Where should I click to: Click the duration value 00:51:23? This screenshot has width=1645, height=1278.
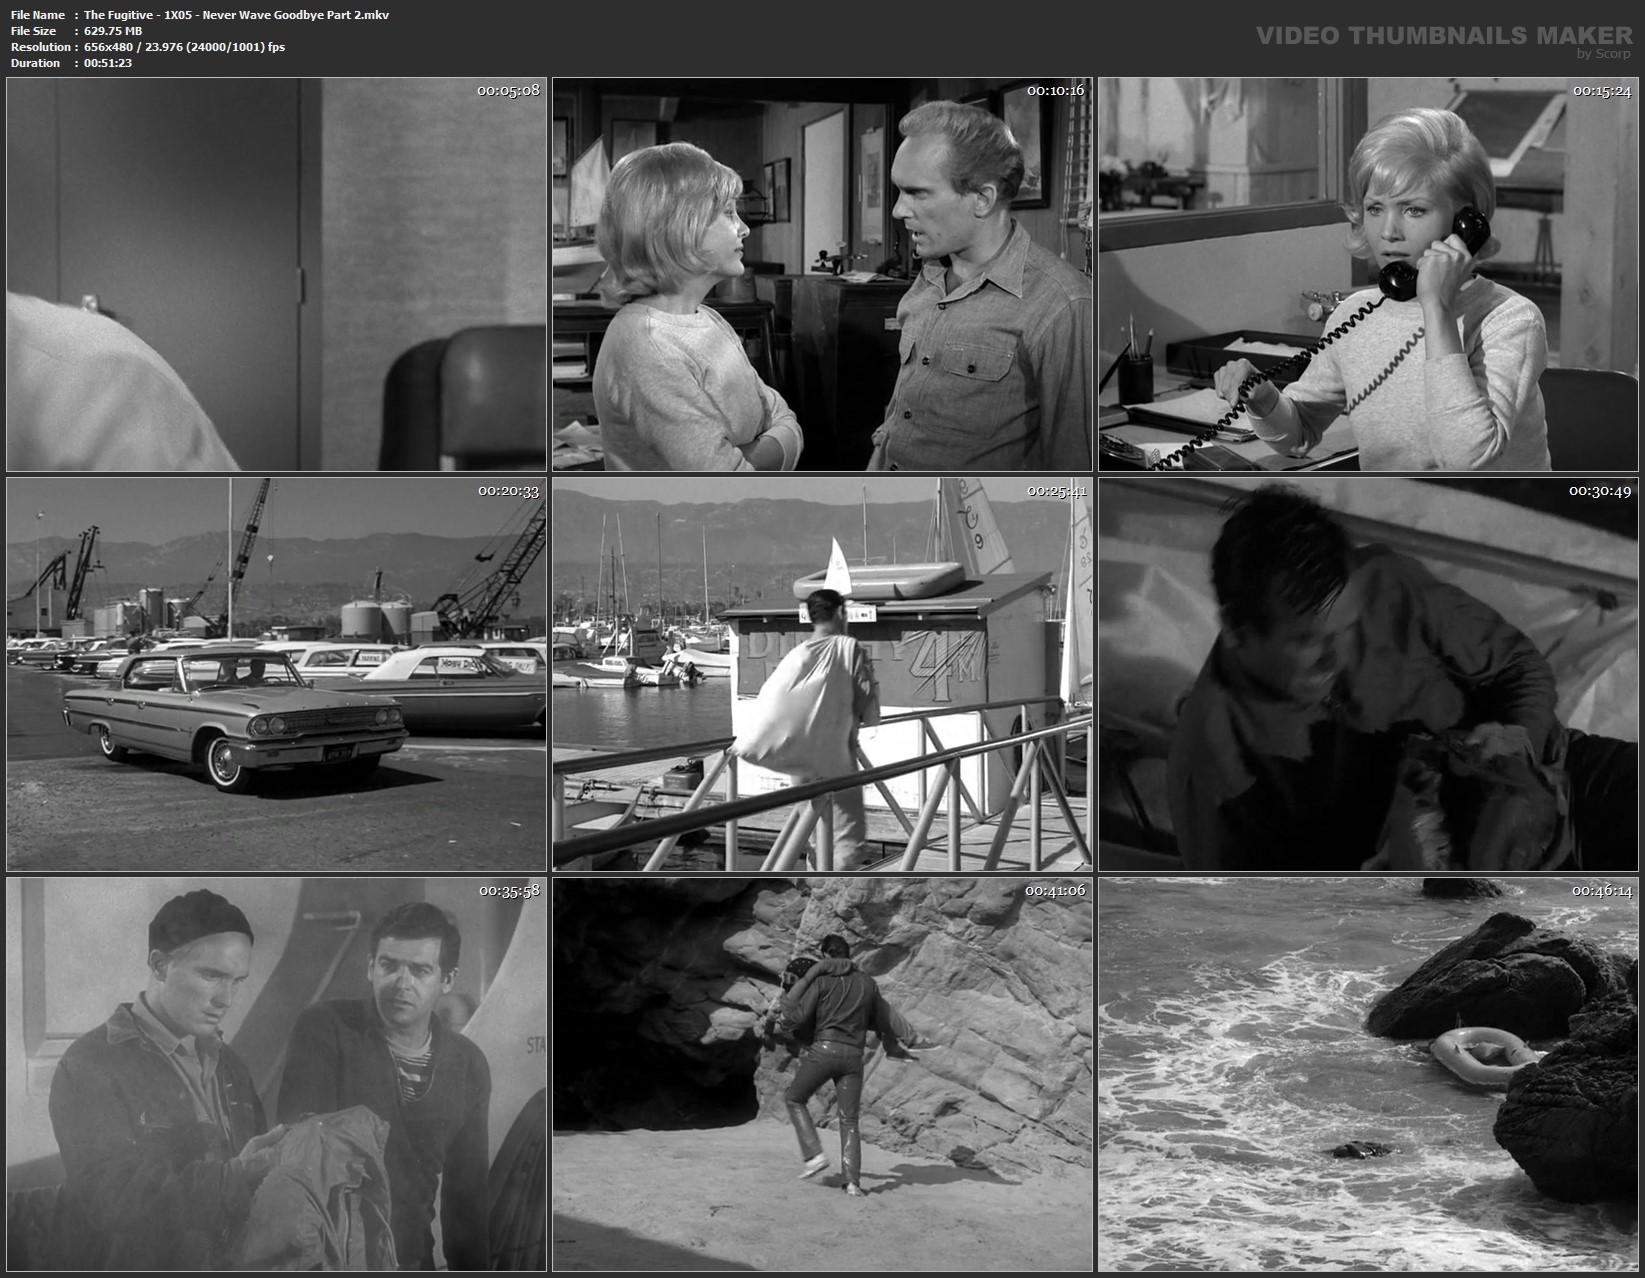[x=108, y=63]
